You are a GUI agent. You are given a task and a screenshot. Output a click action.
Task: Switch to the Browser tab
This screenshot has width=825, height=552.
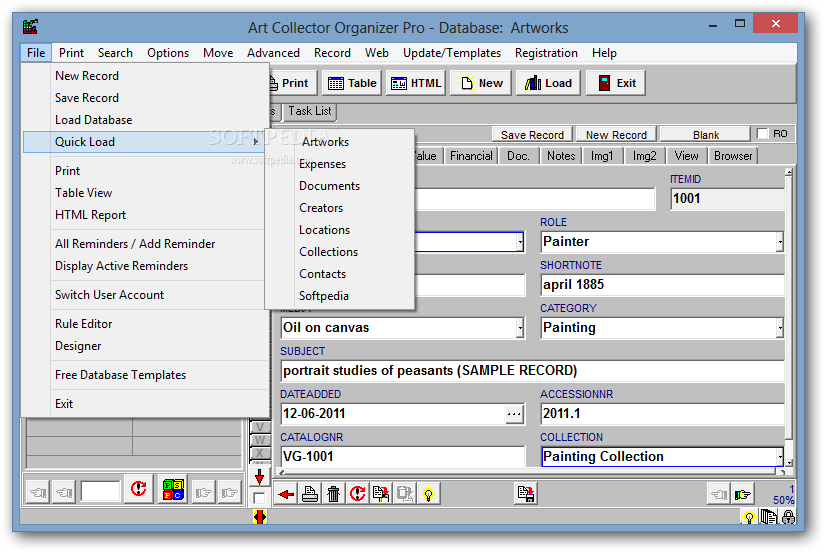[x=733, y=156]
